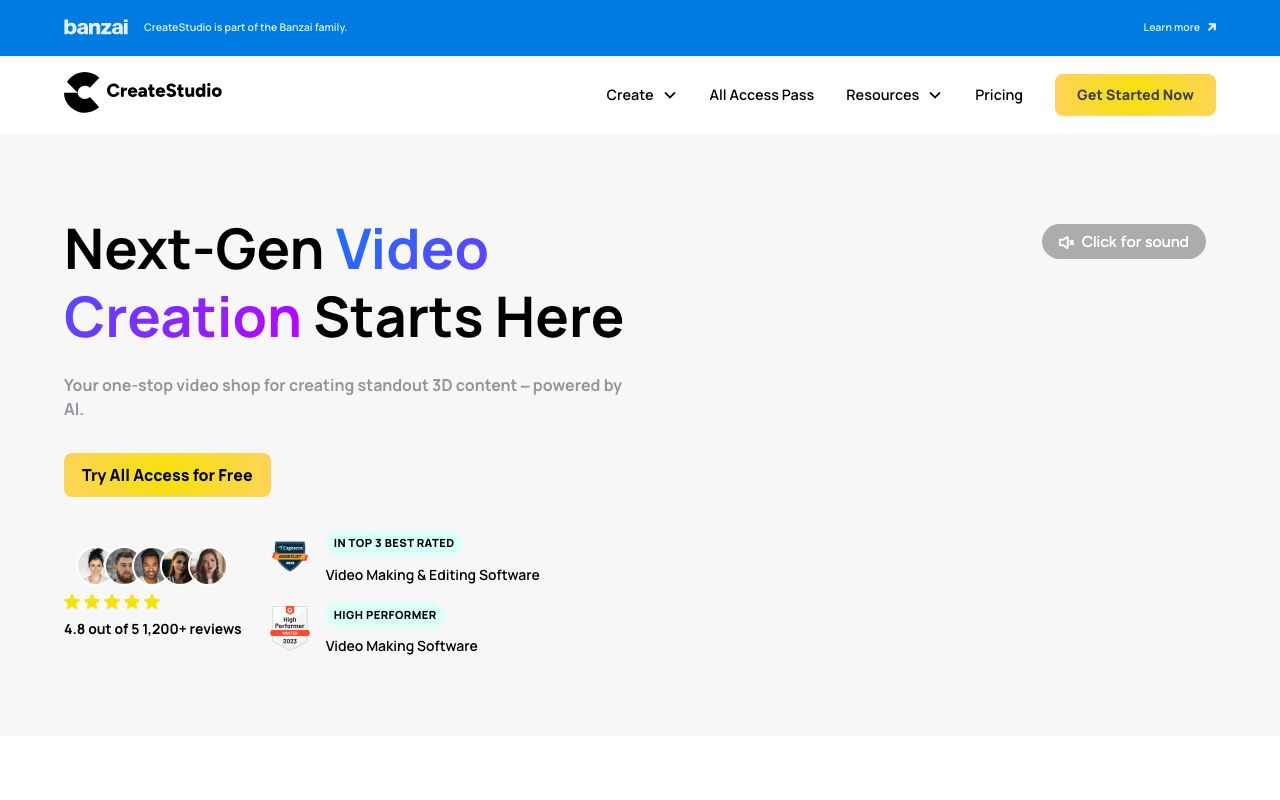Open the All Access Pass page
The width and height of the screenshot is (1280, 800).
[762, 95]
